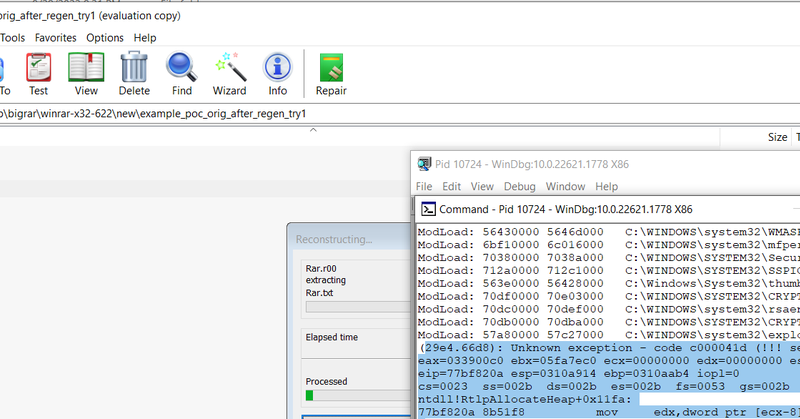Image resolution: width=800 pixels, height=419 pixels.
Task: Open the WinDbg File menu
Action: point(424,186)
